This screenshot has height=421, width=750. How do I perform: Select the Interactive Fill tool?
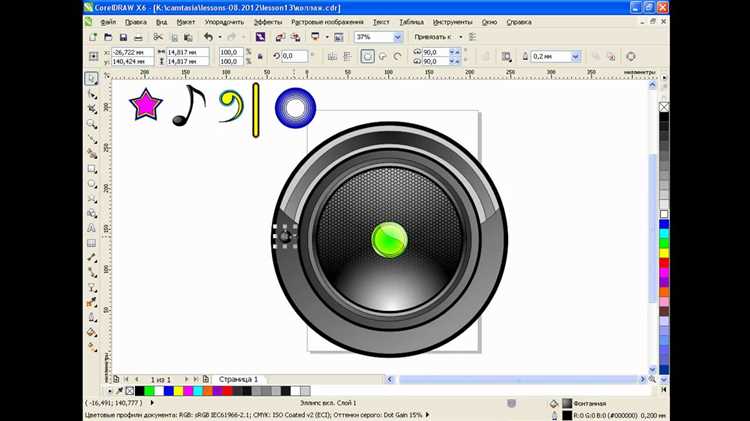click(92, 347)
